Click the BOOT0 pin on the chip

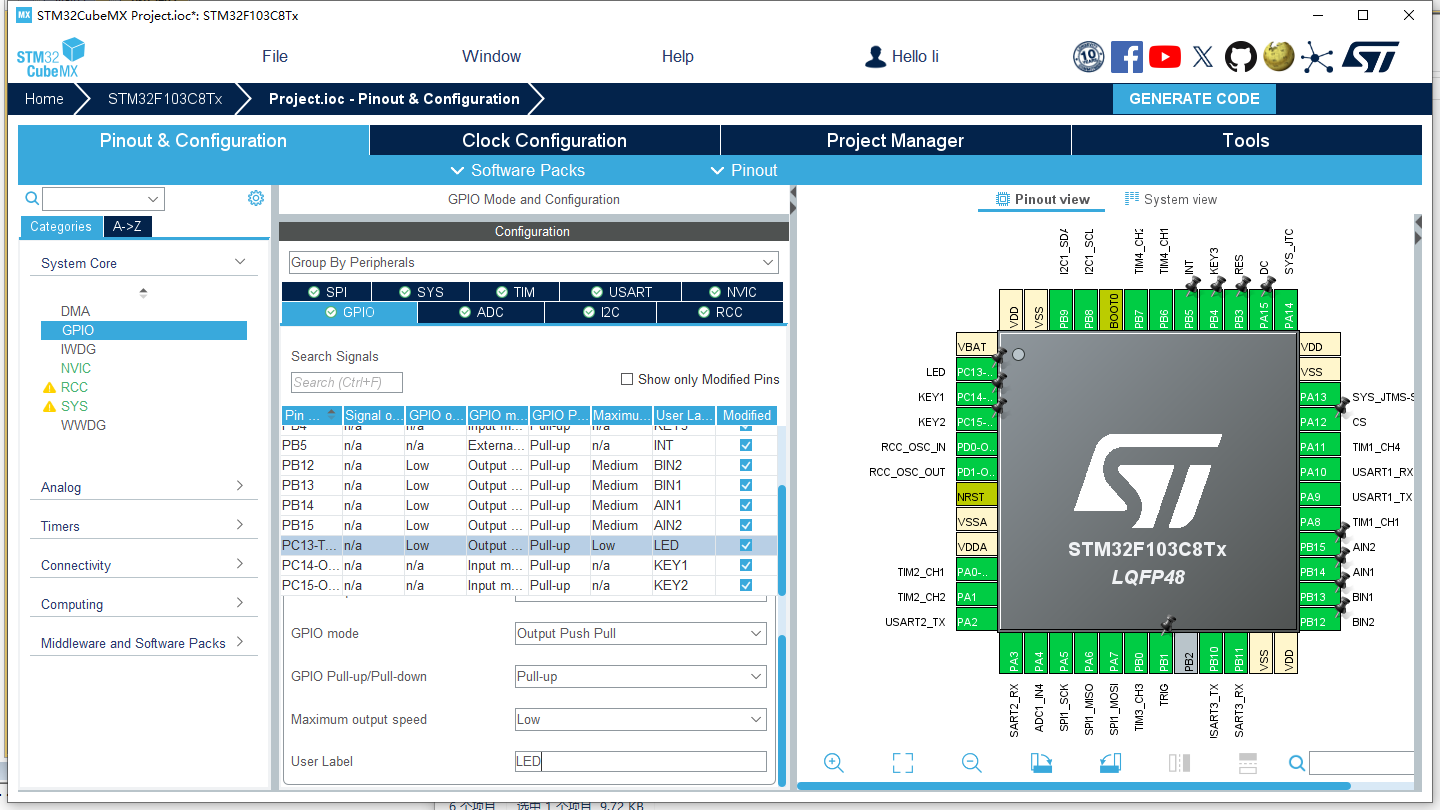click(1111, 311)
